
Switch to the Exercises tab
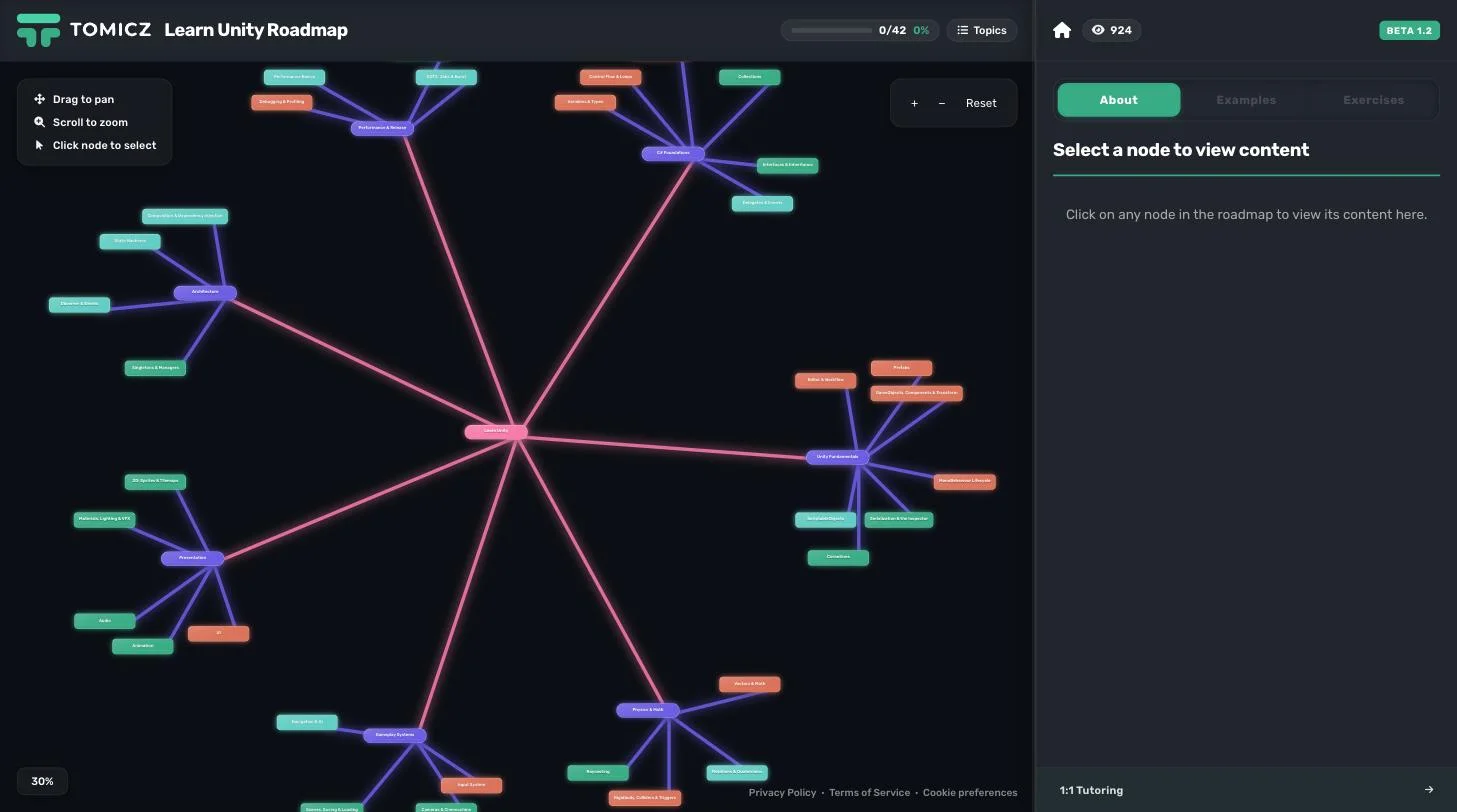[1373, 100]
